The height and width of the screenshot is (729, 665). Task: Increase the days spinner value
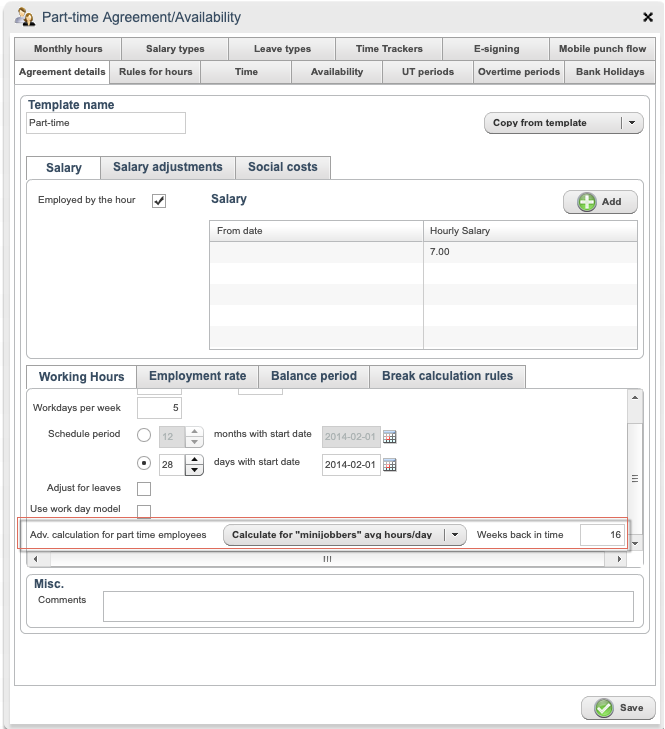194,459
